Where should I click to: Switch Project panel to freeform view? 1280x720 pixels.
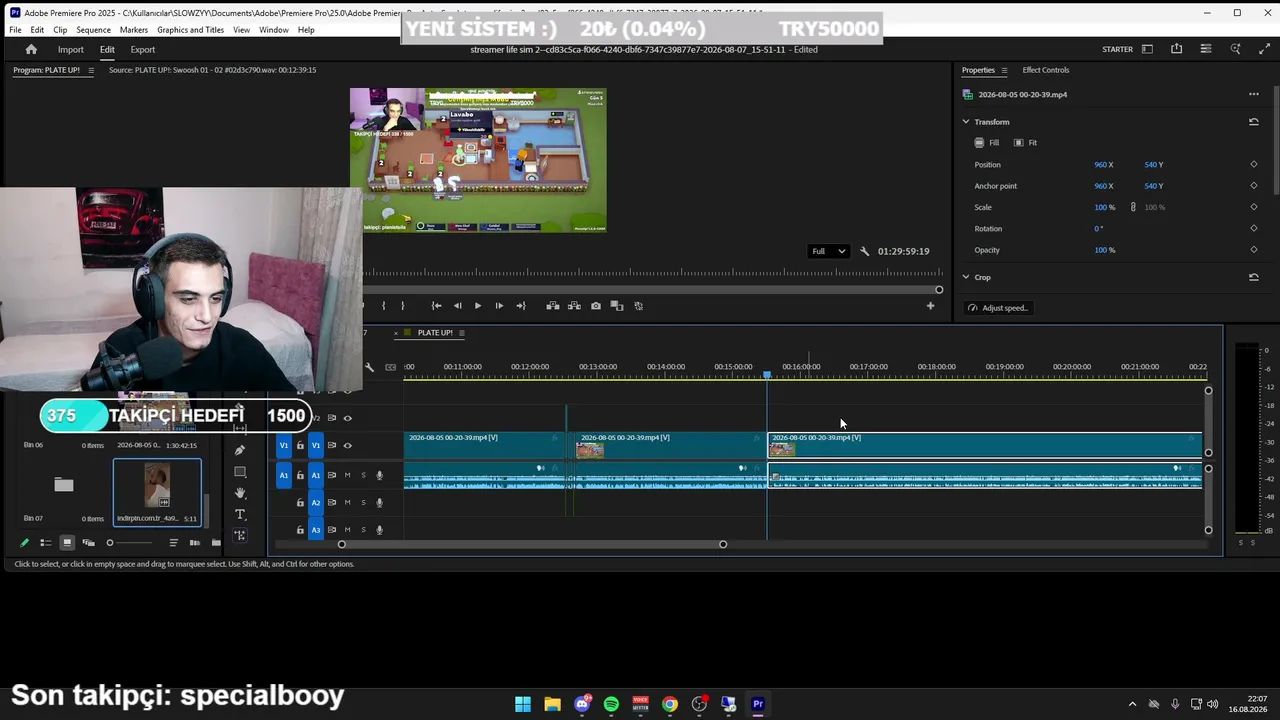click(88, 543)
